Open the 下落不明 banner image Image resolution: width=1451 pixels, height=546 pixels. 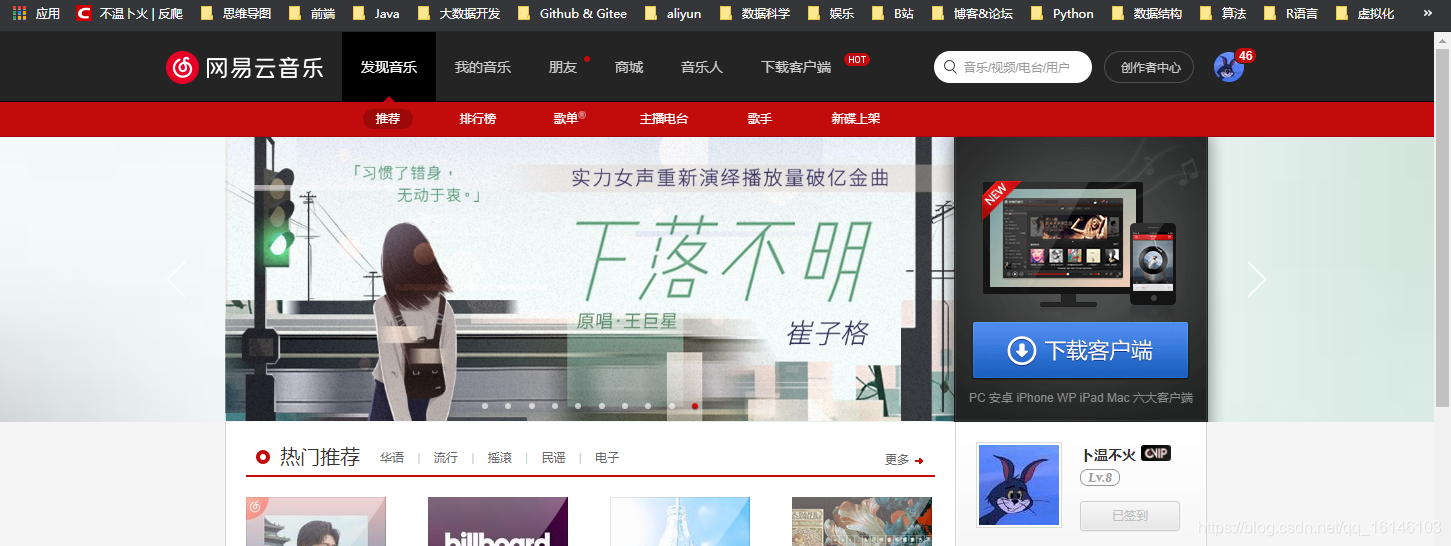coord(590,279)
